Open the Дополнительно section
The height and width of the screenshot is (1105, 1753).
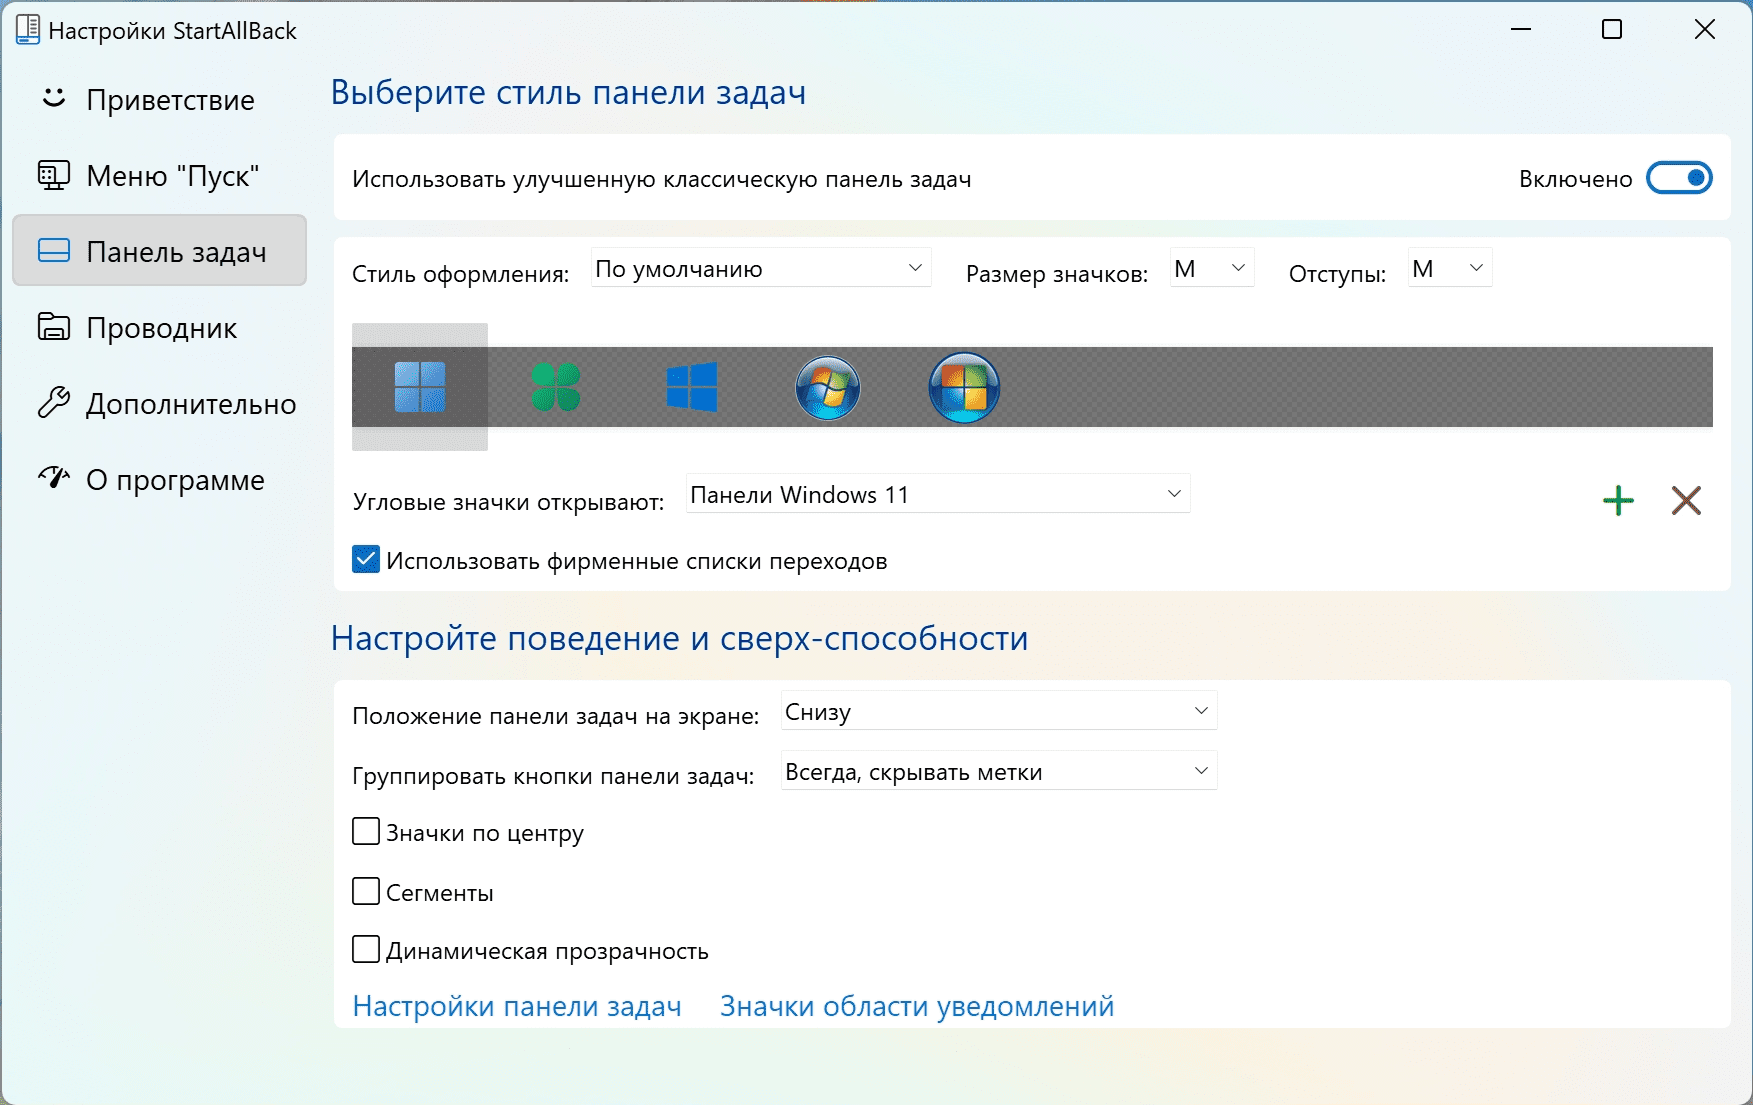(160, 403)
